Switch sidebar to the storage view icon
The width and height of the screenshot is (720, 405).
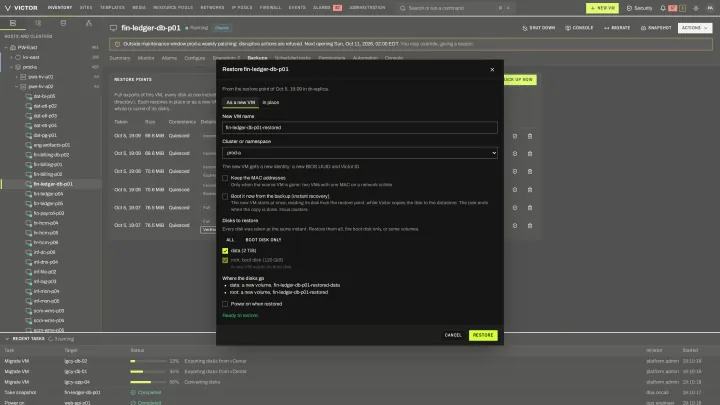(x=63, y=23)
